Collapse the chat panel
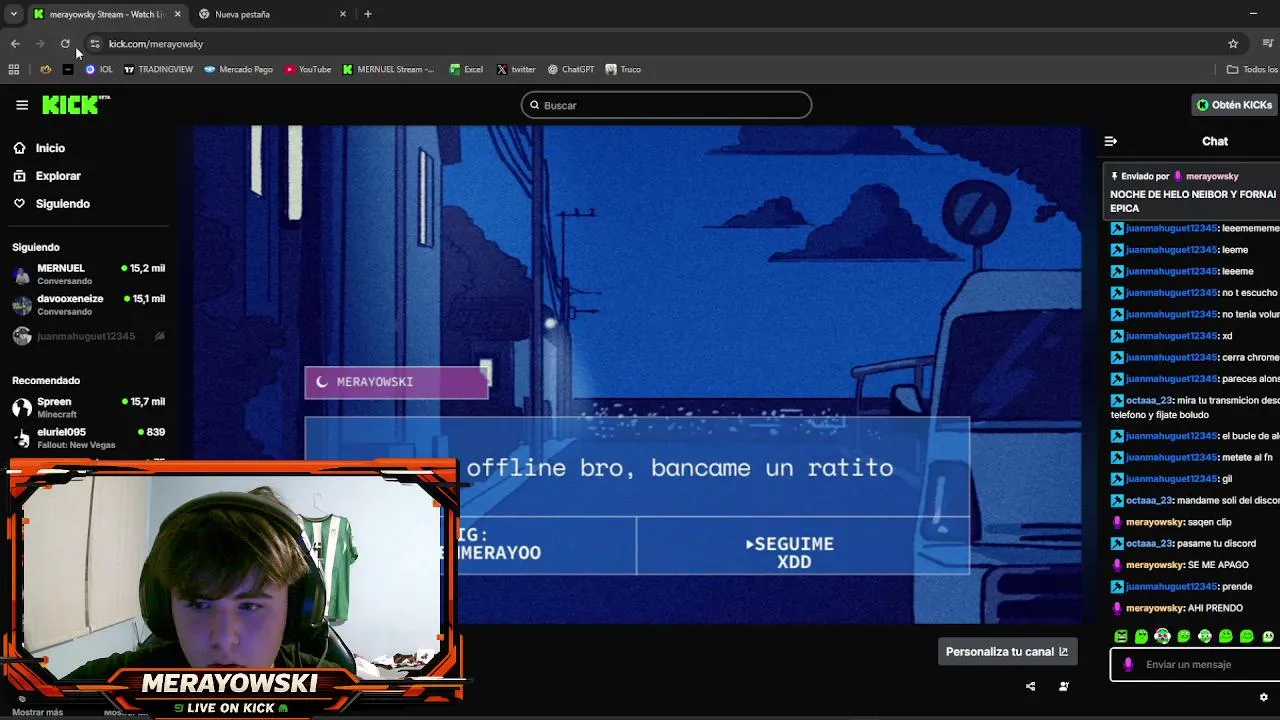This screenshot has width=1280, height=720. (1110, 141)
